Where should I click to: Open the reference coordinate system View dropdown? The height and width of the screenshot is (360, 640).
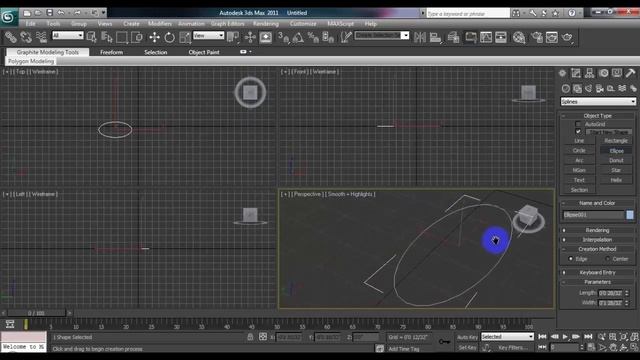click(x=209, y=36)
